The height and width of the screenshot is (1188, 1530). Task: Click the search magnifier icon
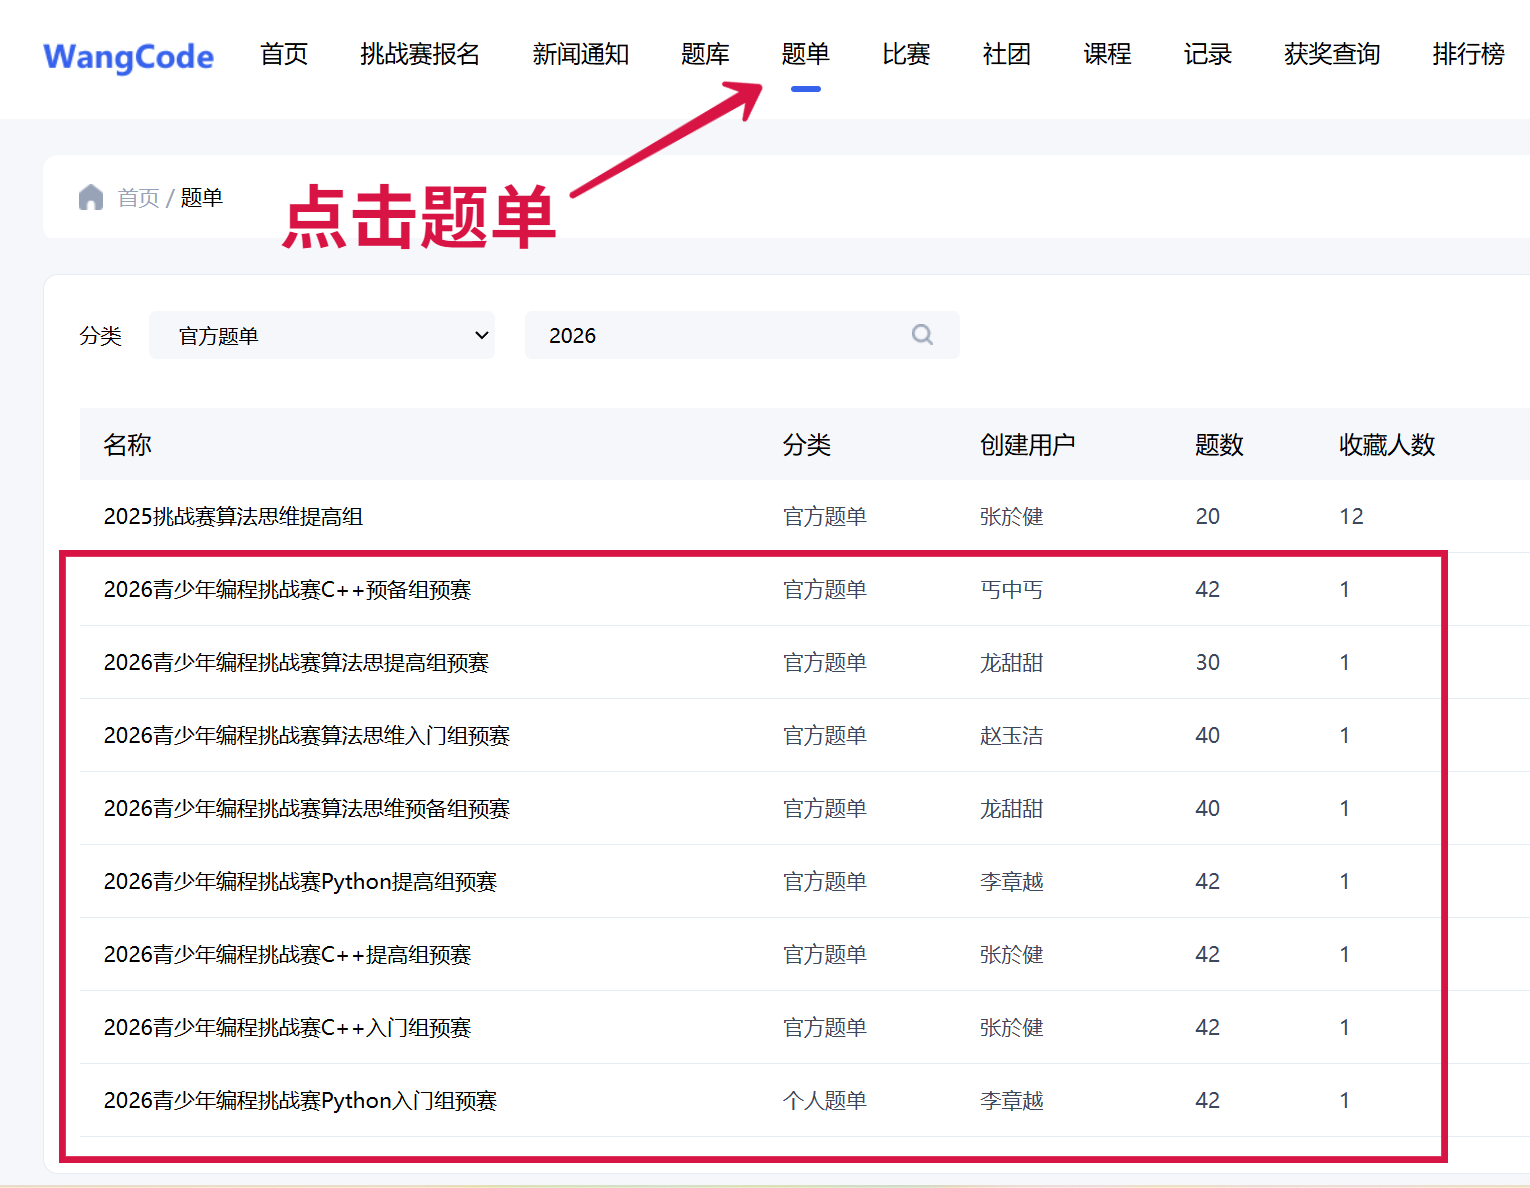click(922, 335)
